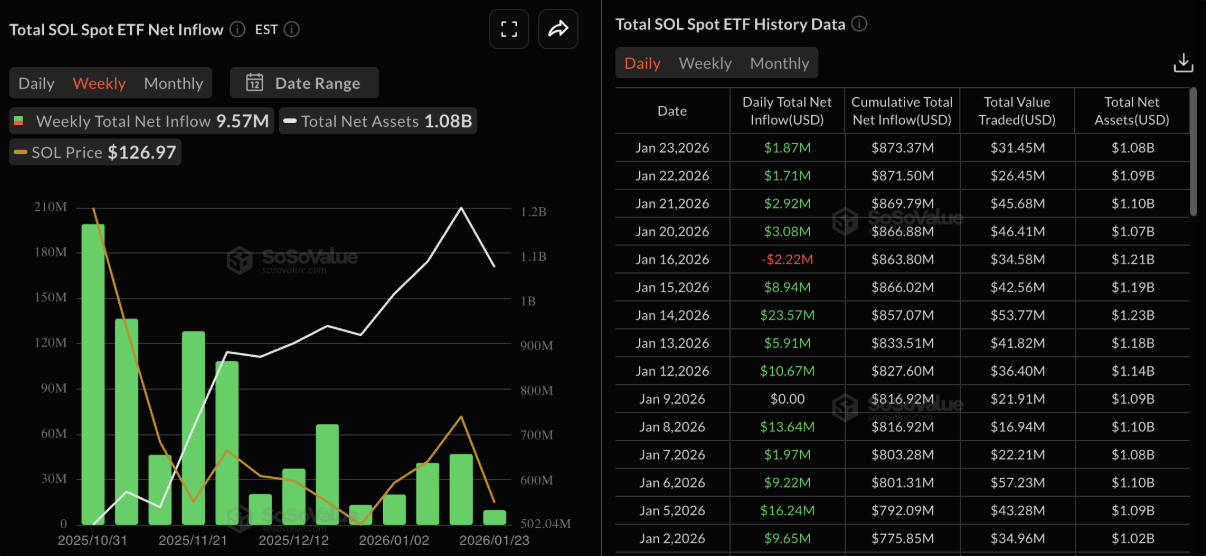Select Weekly tab in History Data table
This screenshot has width=1206, height=556.
[x=705, y=63]
